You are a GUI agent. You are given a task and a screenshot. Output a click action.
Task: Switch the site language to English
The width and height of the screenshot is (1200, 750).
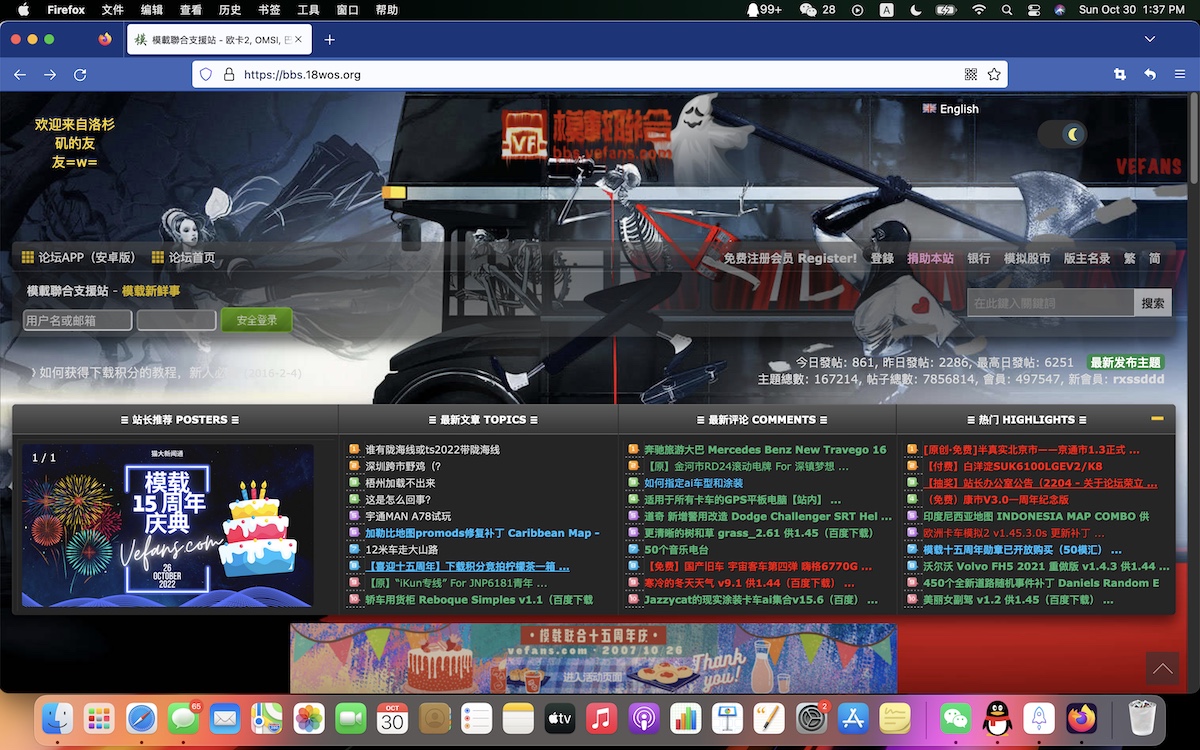pos(951,109)
